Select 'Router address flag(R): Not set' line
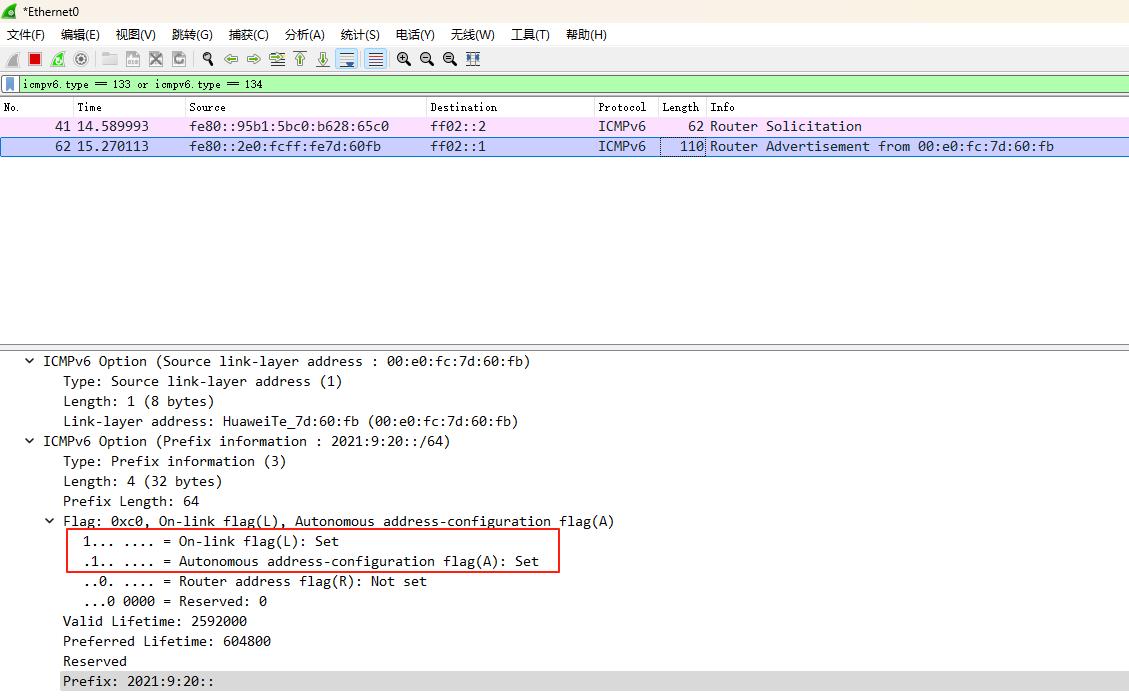 tap(255, 582)
